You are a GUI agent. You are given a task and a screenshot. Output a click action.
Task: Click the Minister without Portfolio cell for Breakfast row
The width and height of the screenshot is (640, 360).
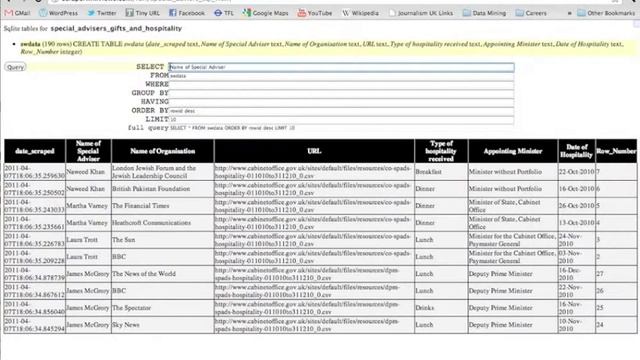pos(513,172)
